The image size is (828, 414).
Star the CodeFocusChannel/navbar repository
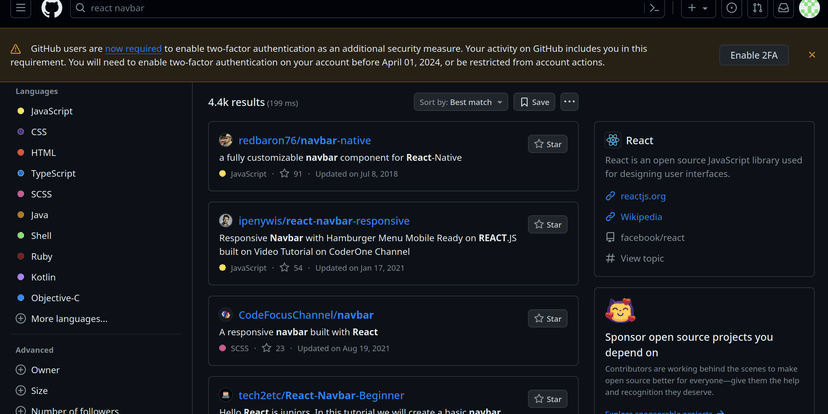[x=548, y=318]
